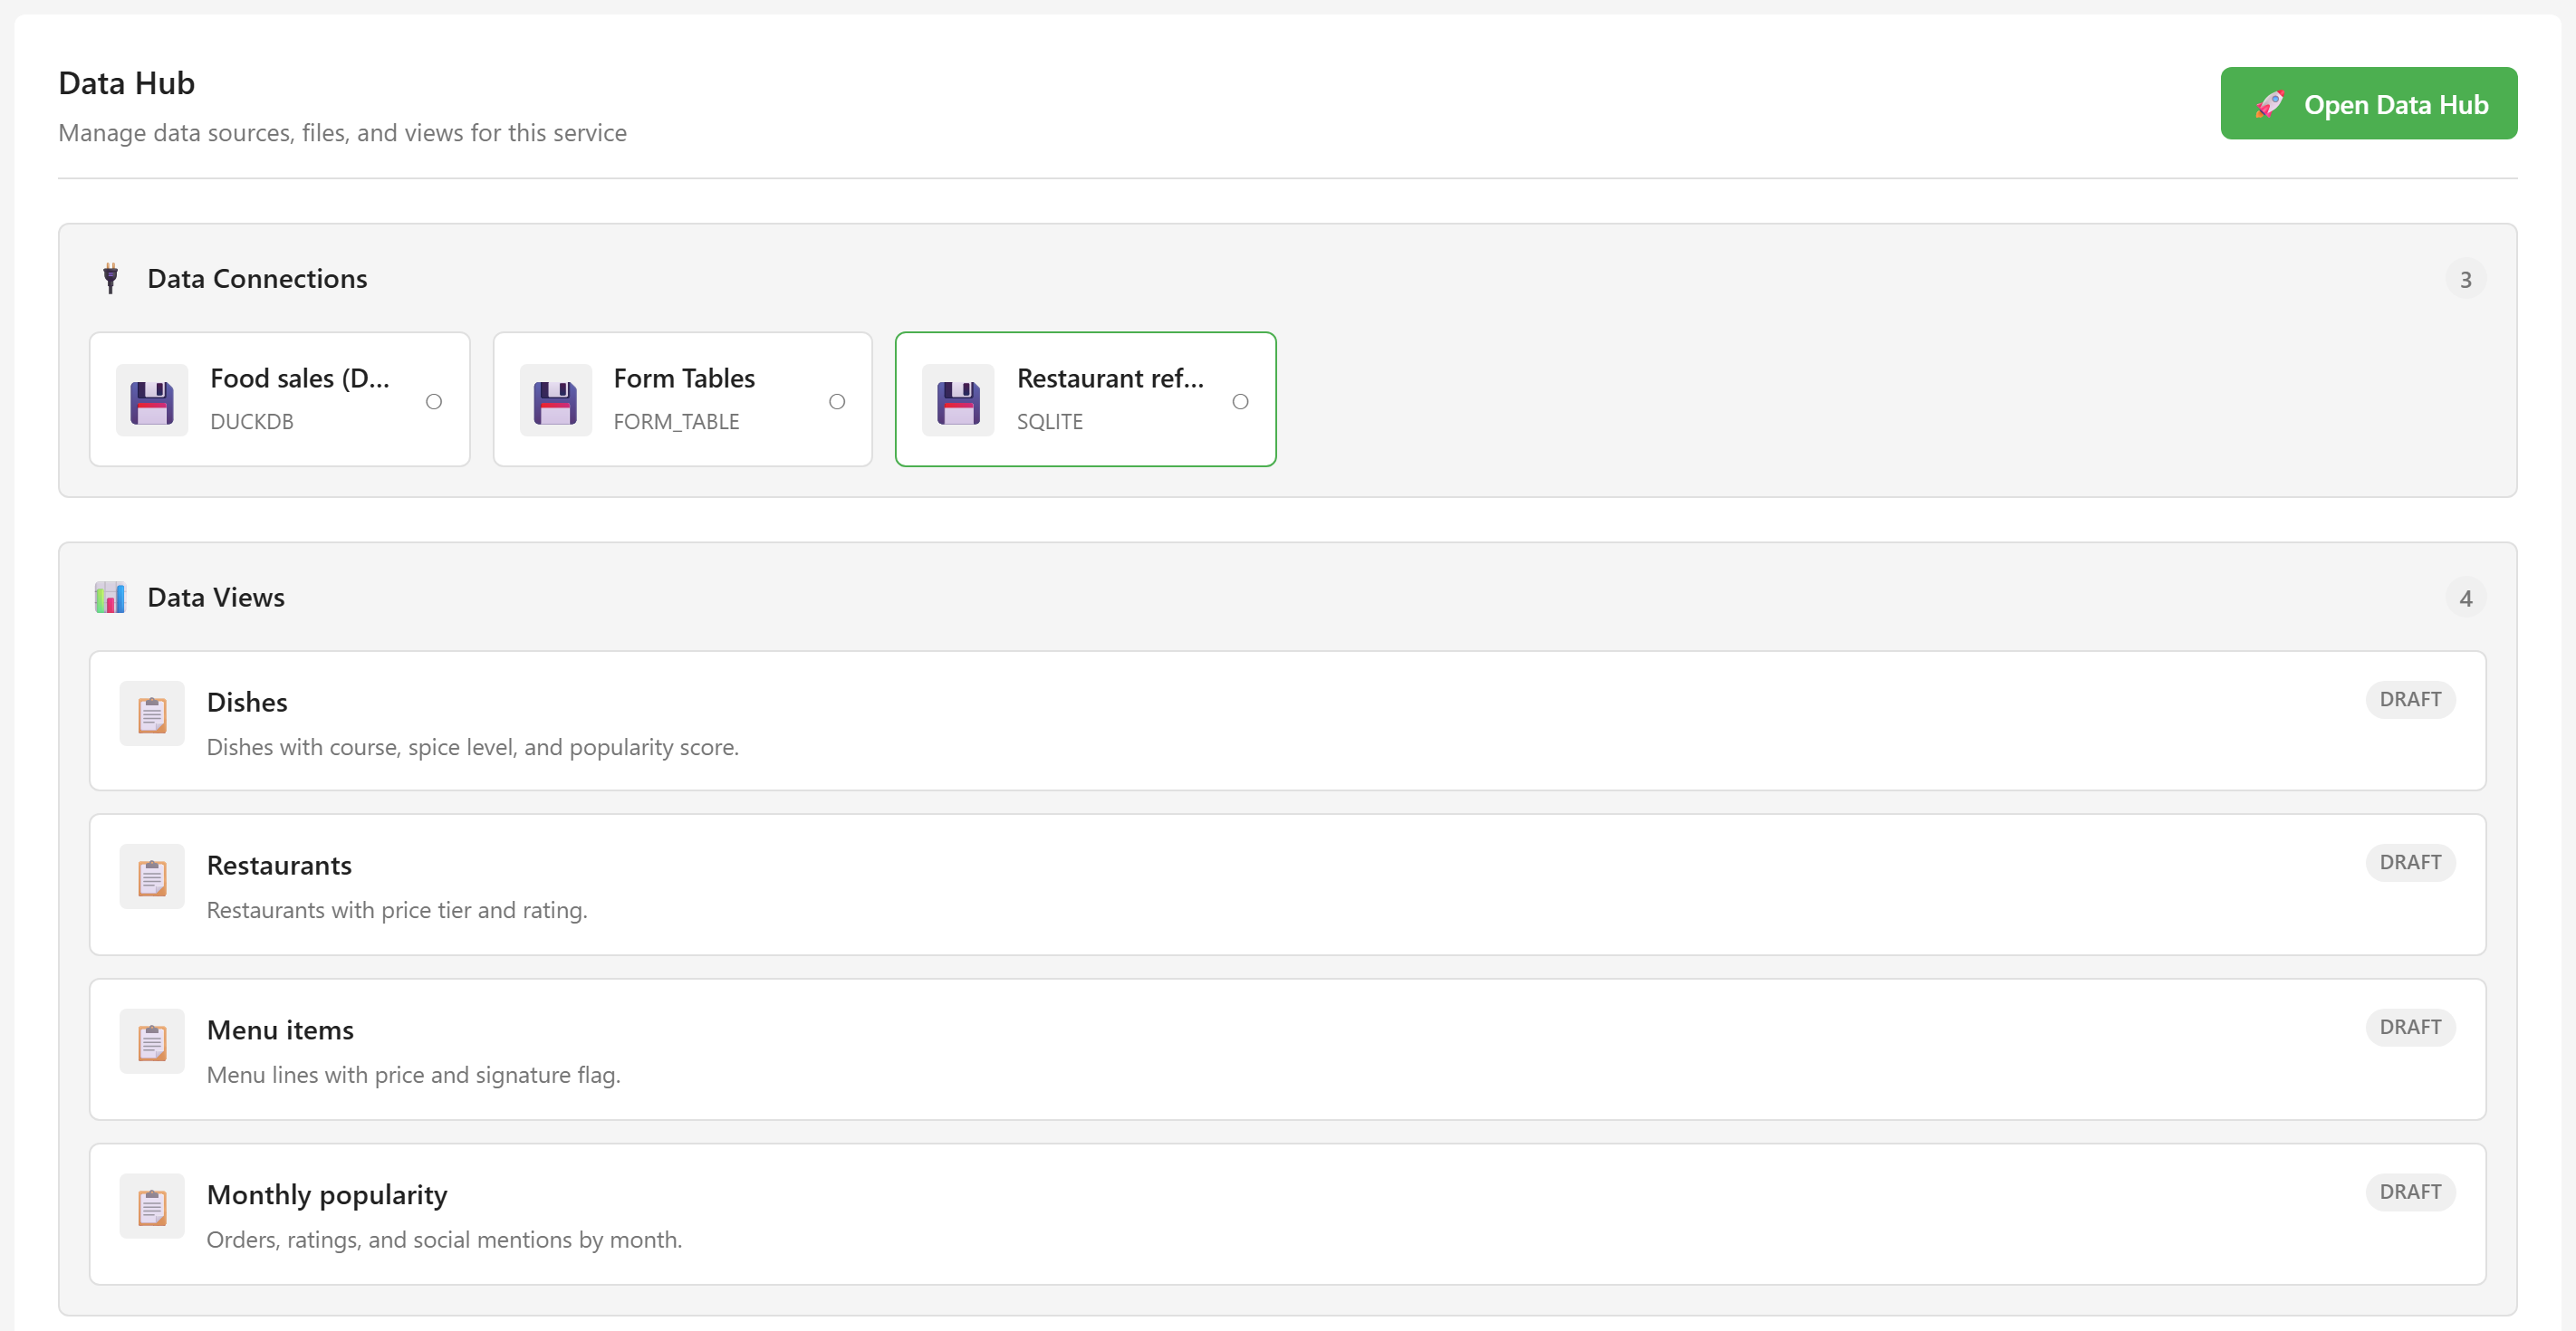This screenshot has width=2576, height=1331.
Task: Click the Food sales (D... connection name
Action: [300, 379]
